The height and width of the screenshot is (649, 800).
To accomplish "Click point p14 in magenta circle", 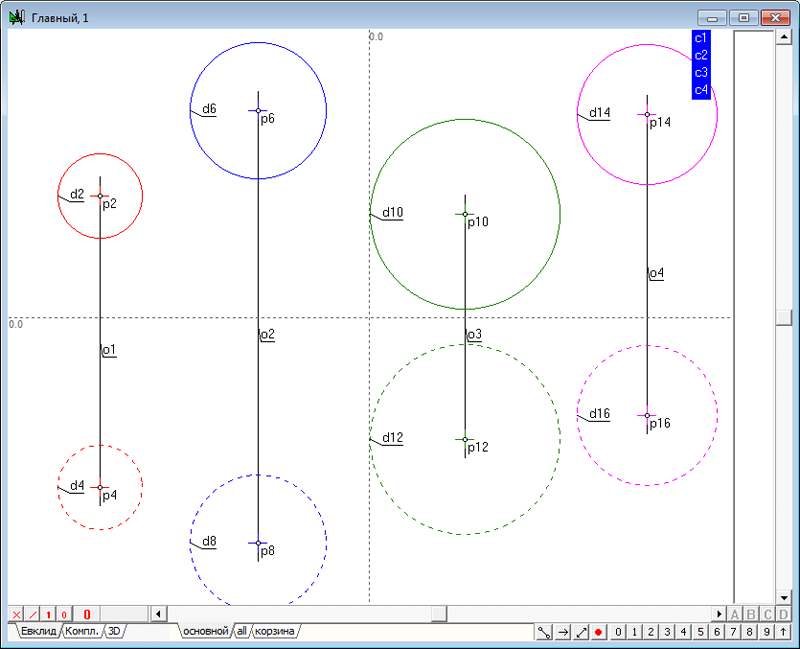I will pos(647,115).
